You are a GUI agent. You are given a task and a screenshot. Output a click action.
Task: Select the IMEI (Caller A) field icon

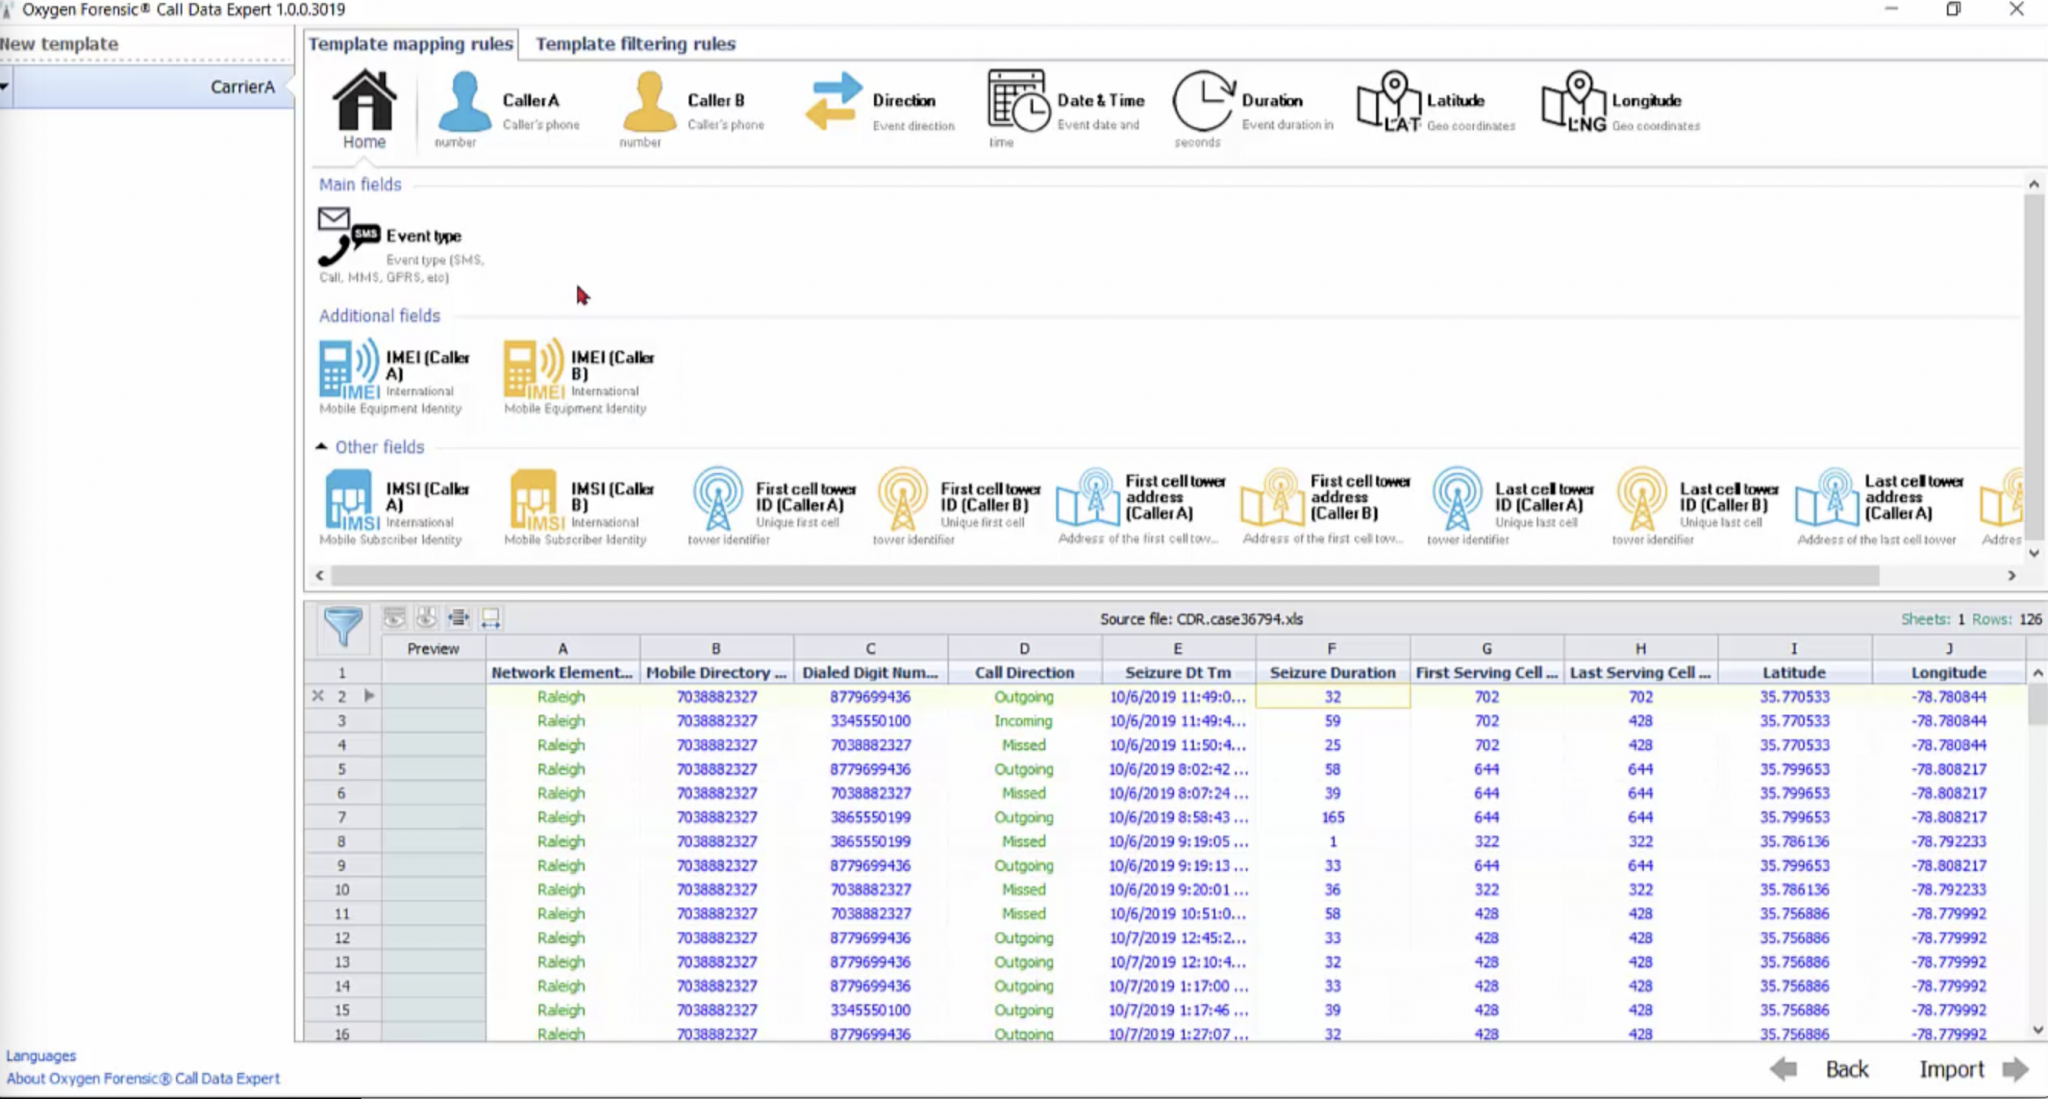coord(345,370)
